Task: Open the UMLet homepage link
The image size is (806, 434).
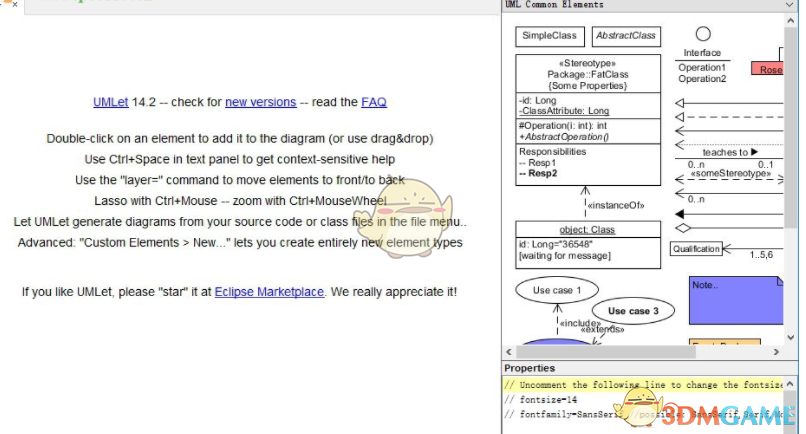Action: (111, 102)
